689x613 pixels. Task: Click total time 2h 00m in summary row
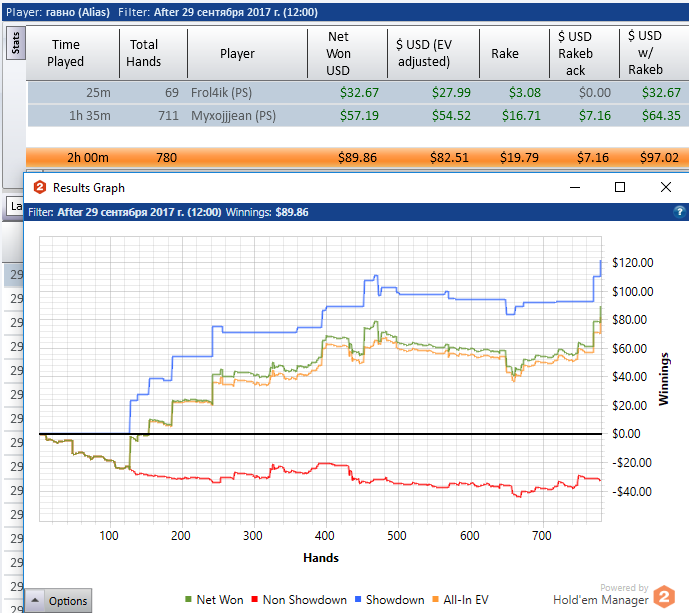87,157
